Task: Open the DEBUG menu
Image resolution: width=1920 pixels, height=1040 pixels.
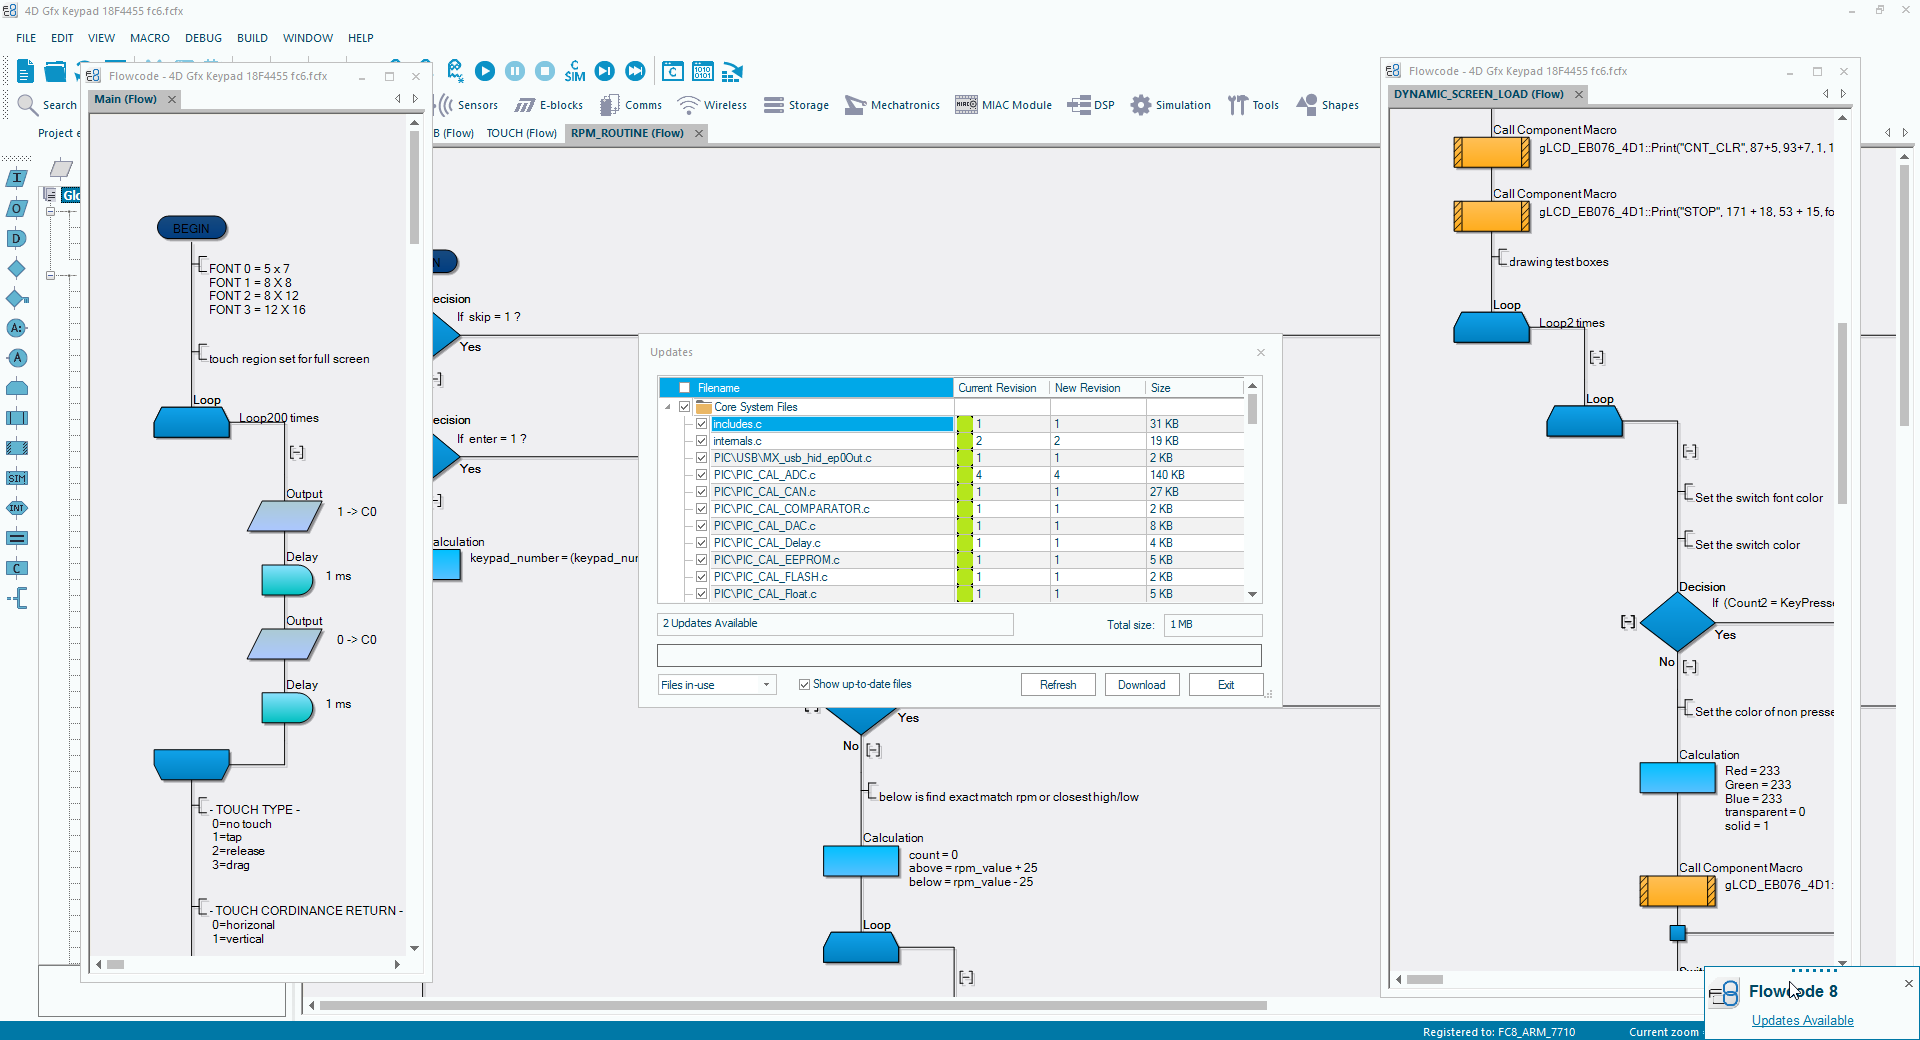Action: 203,38
